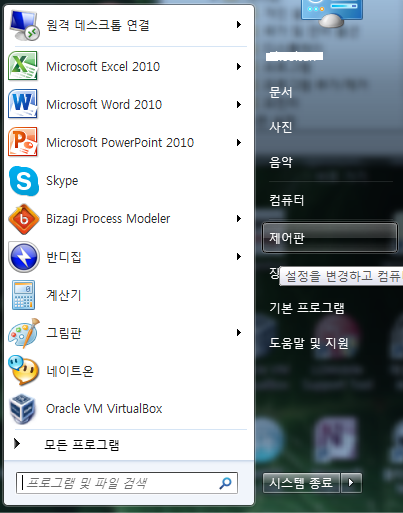The image size is (403, 513).
Task: Click the '원격 데스크톱 연결' label
Action: (x=98, y=25)
